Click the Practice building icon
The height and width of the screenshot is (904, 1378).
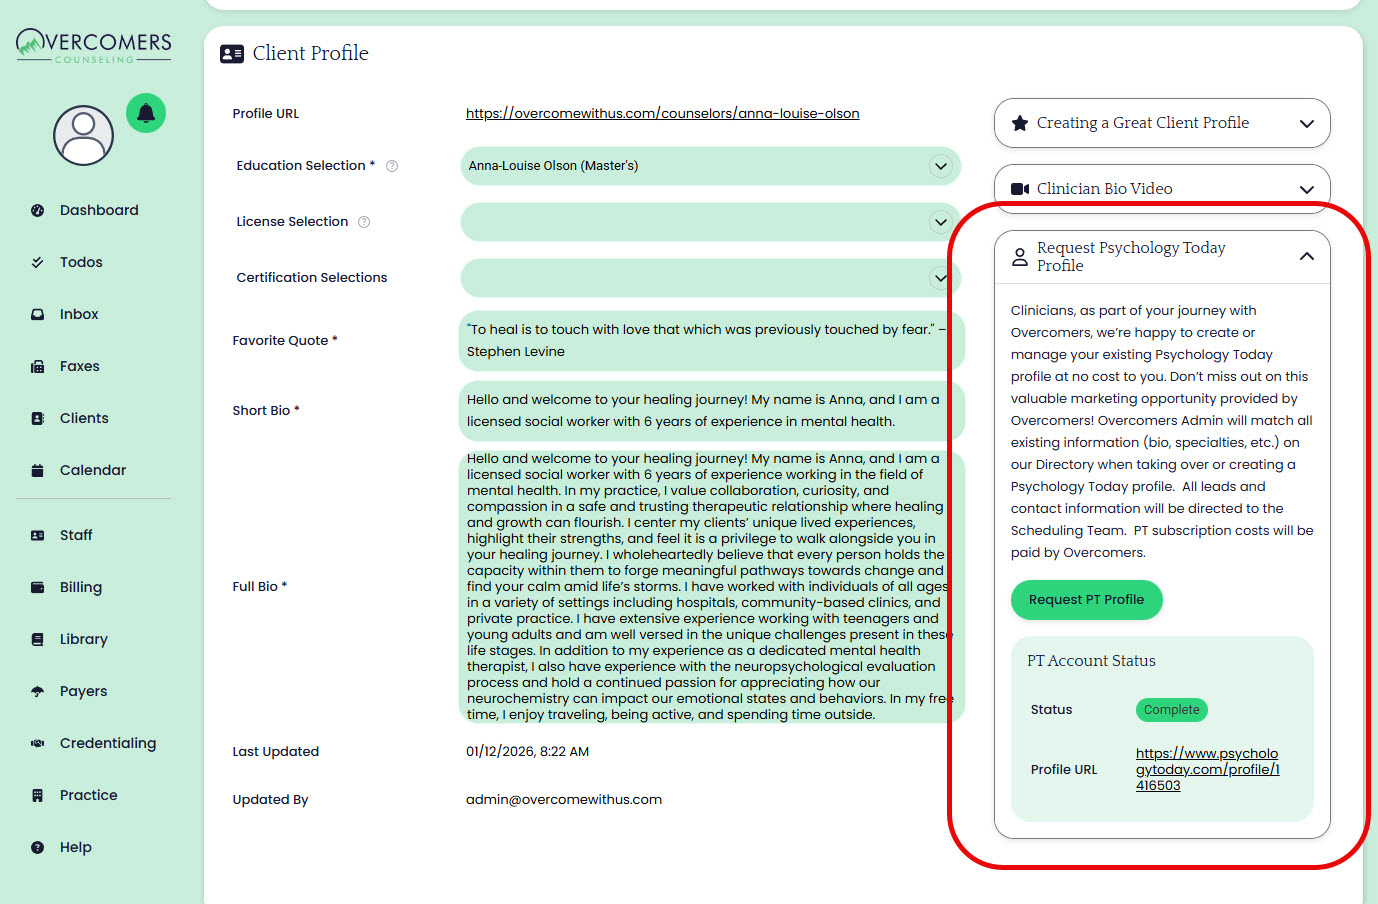tap(38, 795)
